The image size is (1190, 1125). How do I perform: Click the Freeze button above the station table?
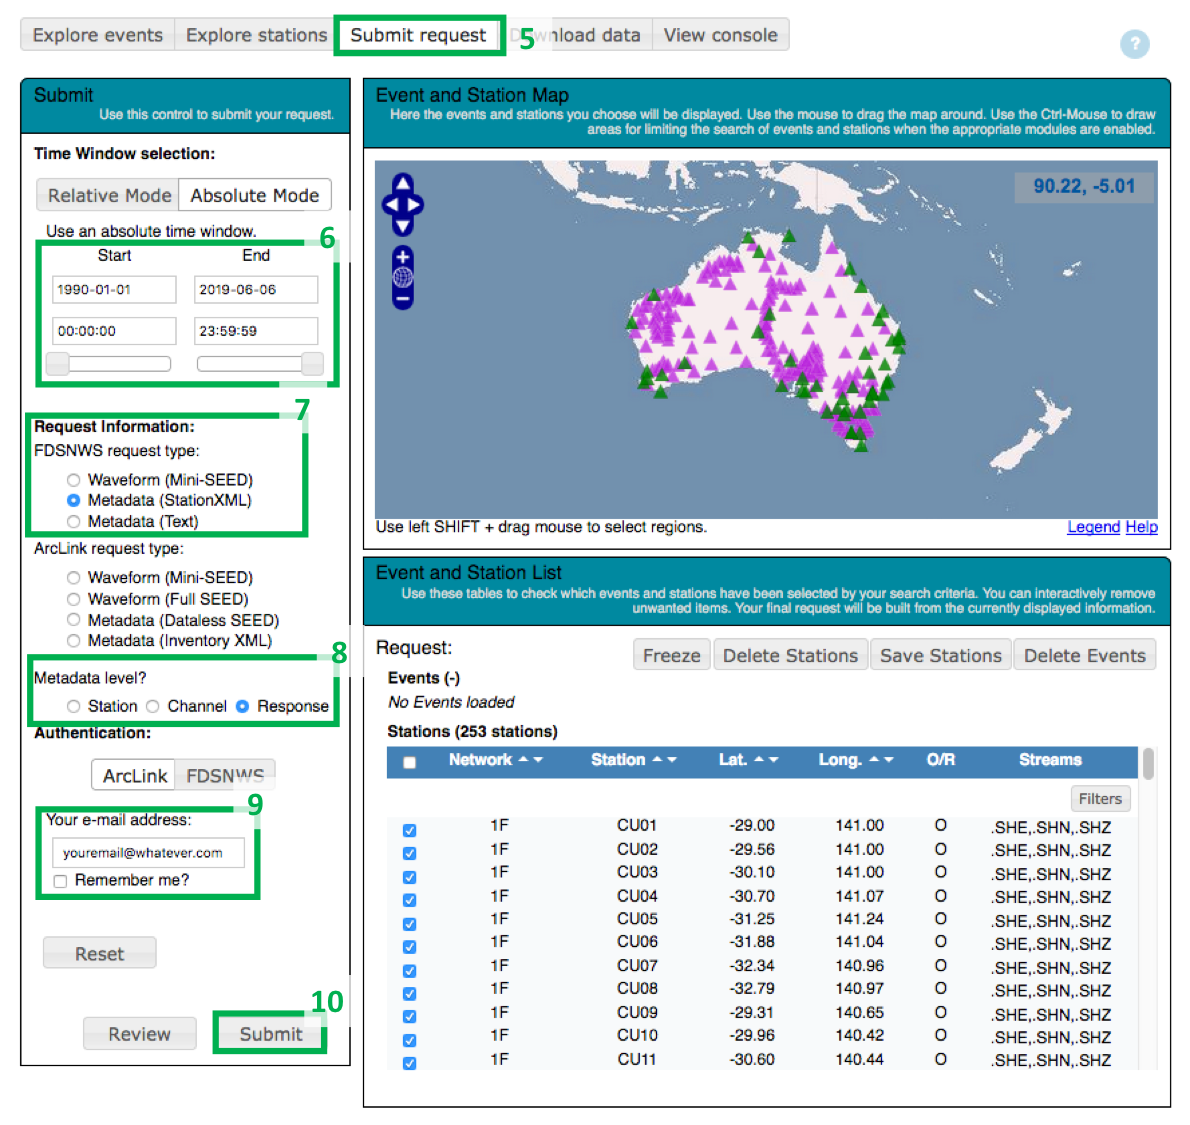click(x=671, y=654)
